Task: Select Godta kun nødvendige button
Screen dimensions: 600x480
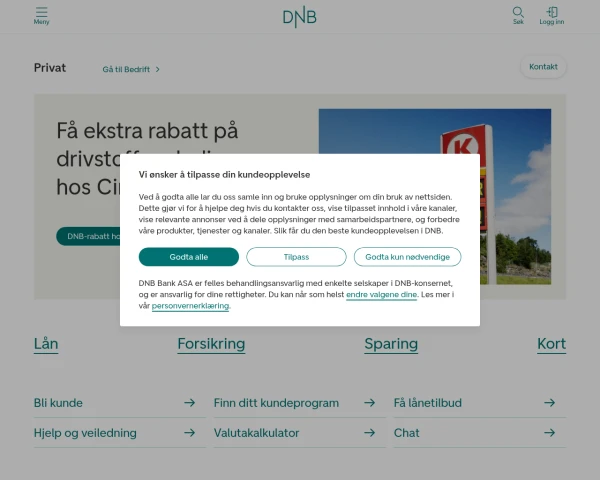Action: [x=408, y=257]
